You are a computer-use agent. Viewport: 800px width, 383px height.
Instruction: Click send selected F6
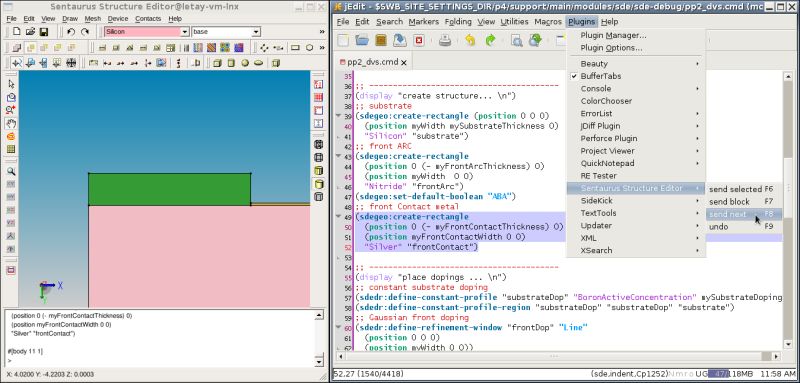point(744,189)
